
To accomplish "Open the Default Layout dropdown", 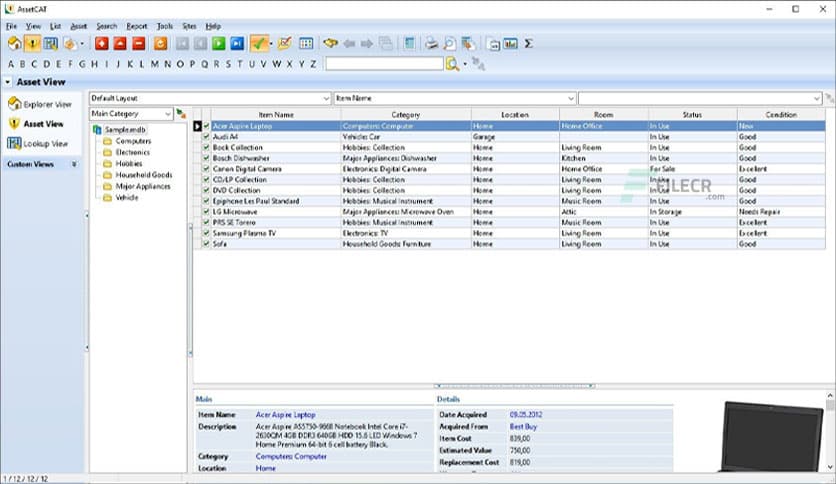I will coord(325,99).
